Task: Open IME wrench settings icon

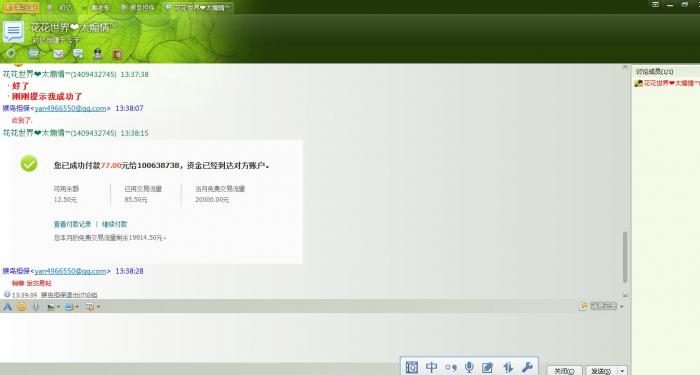Action: tap(527, 367)
